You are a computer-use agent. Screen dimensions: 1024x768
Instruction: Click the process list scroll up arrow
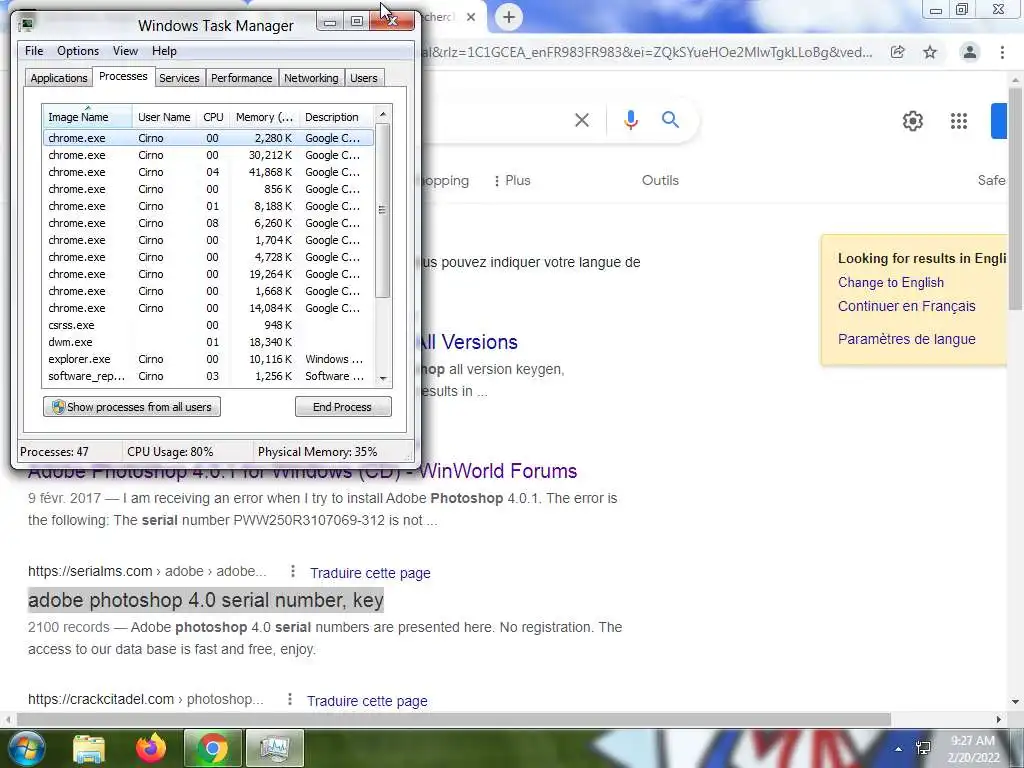[x=383, y=114]
